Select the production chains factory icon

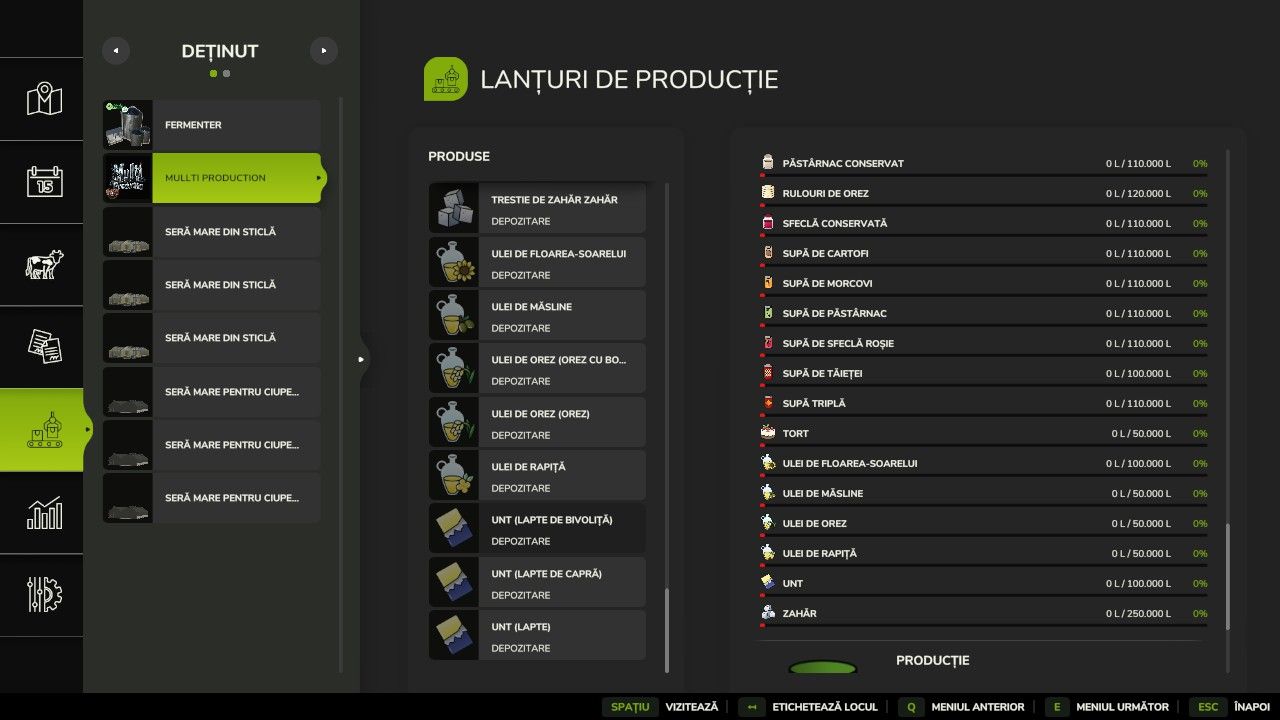[x=43, y=430]
